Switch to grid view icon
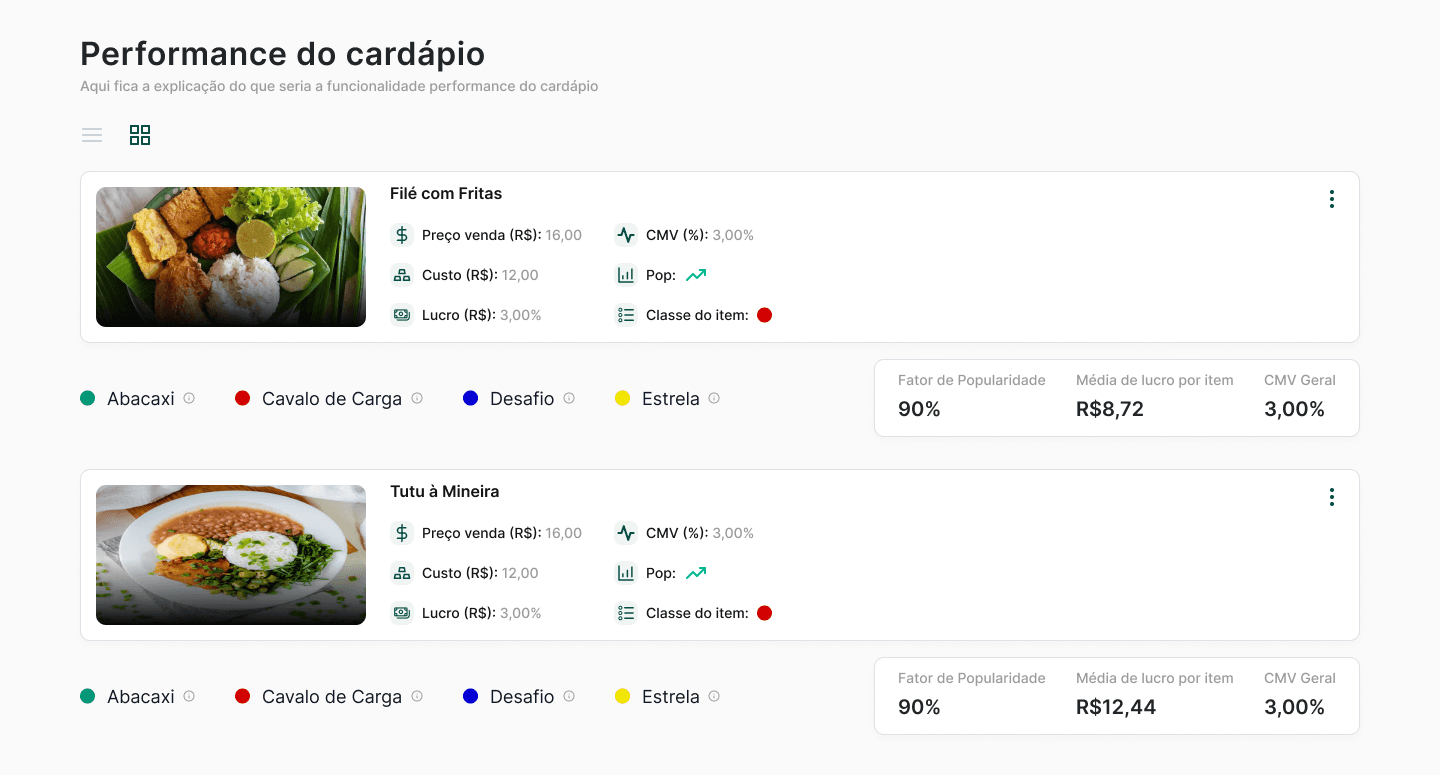This screenshot has width=1440, height=775. point(140,135)
